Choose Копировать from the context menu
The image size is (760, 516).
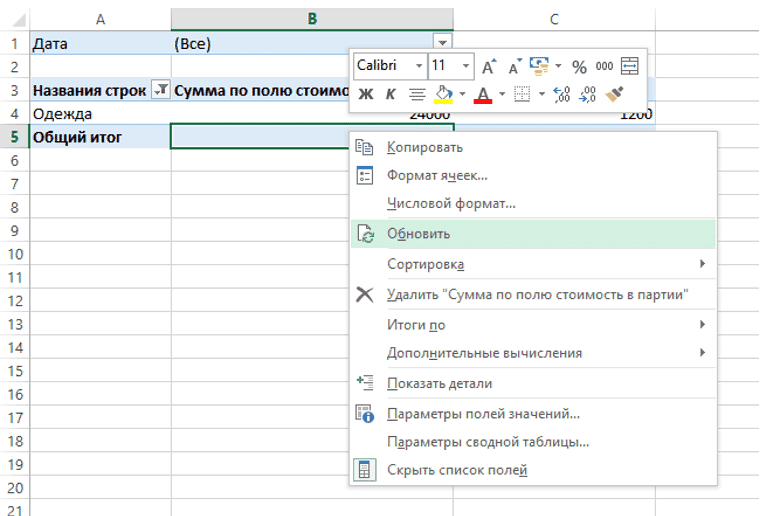tap(424, 147)
